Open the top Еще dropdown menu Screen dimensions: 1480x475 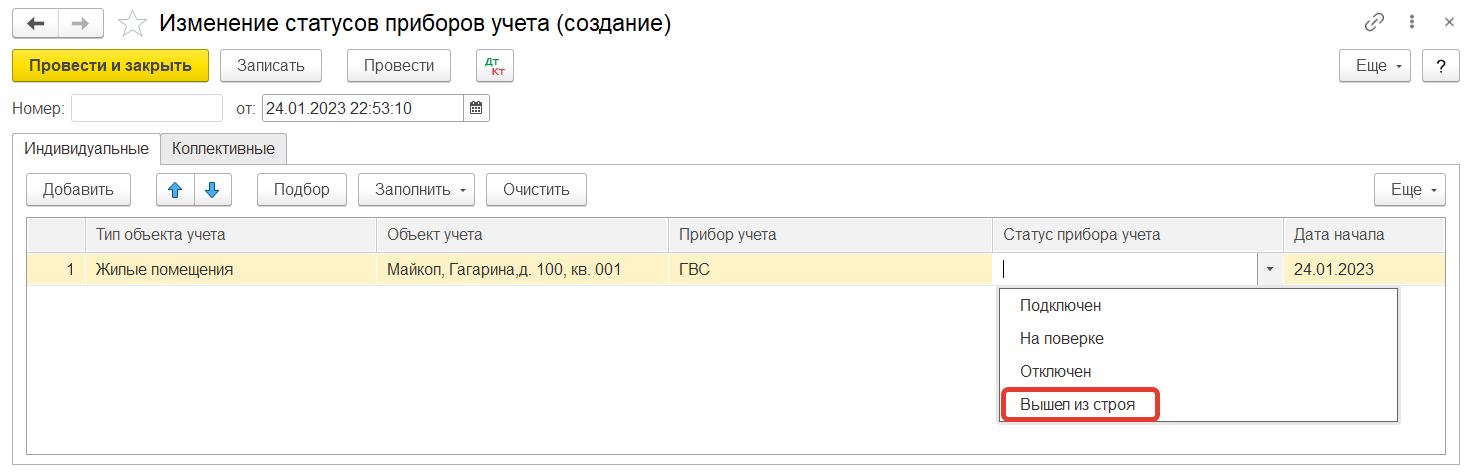pyautogui.click(x=1374, y=66)
